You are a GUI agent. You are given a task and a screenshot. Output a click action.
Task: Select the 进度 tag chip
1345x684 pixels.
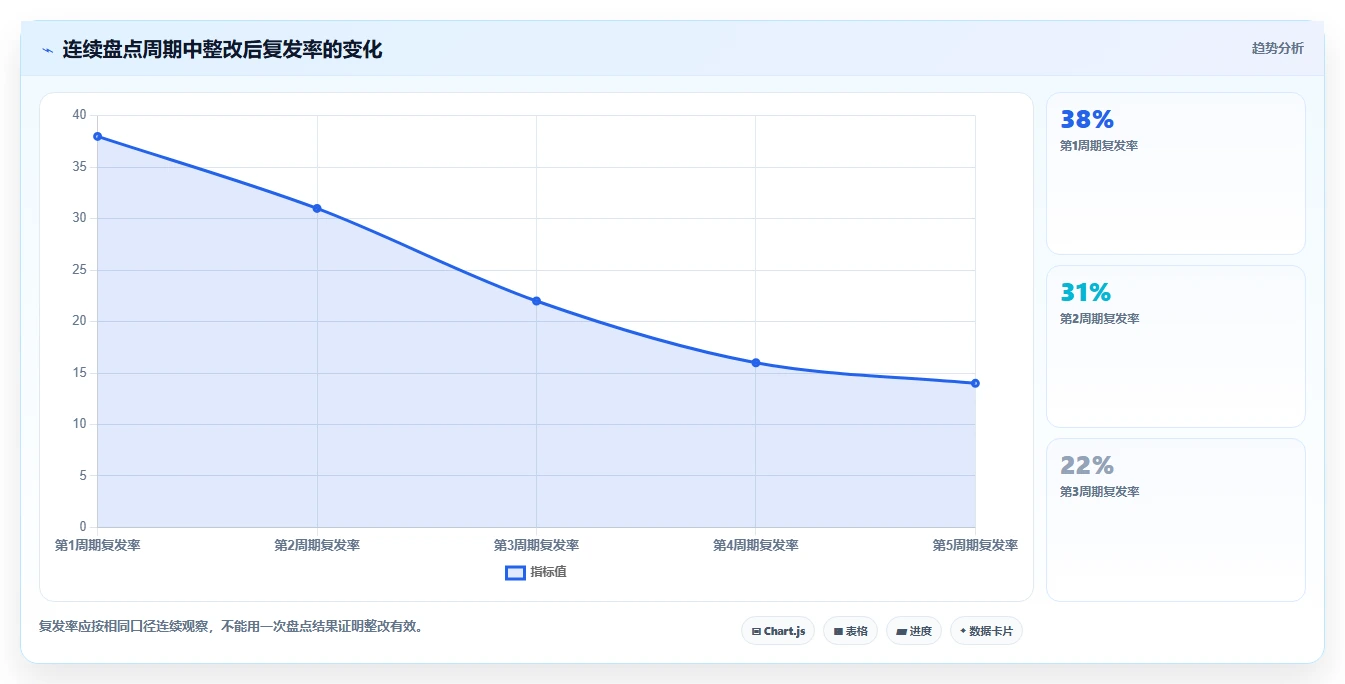point(914,631)
